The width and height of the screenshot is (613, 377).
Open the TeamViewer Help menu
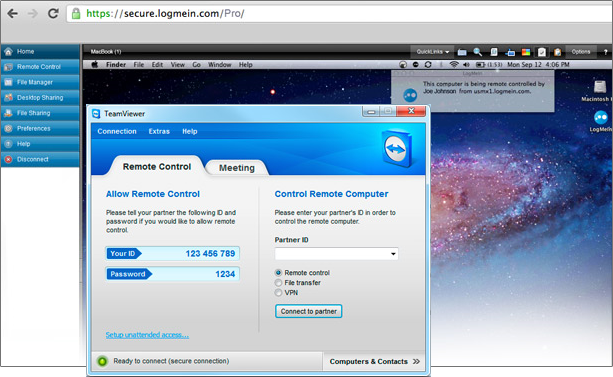click(x=190, y=131)
